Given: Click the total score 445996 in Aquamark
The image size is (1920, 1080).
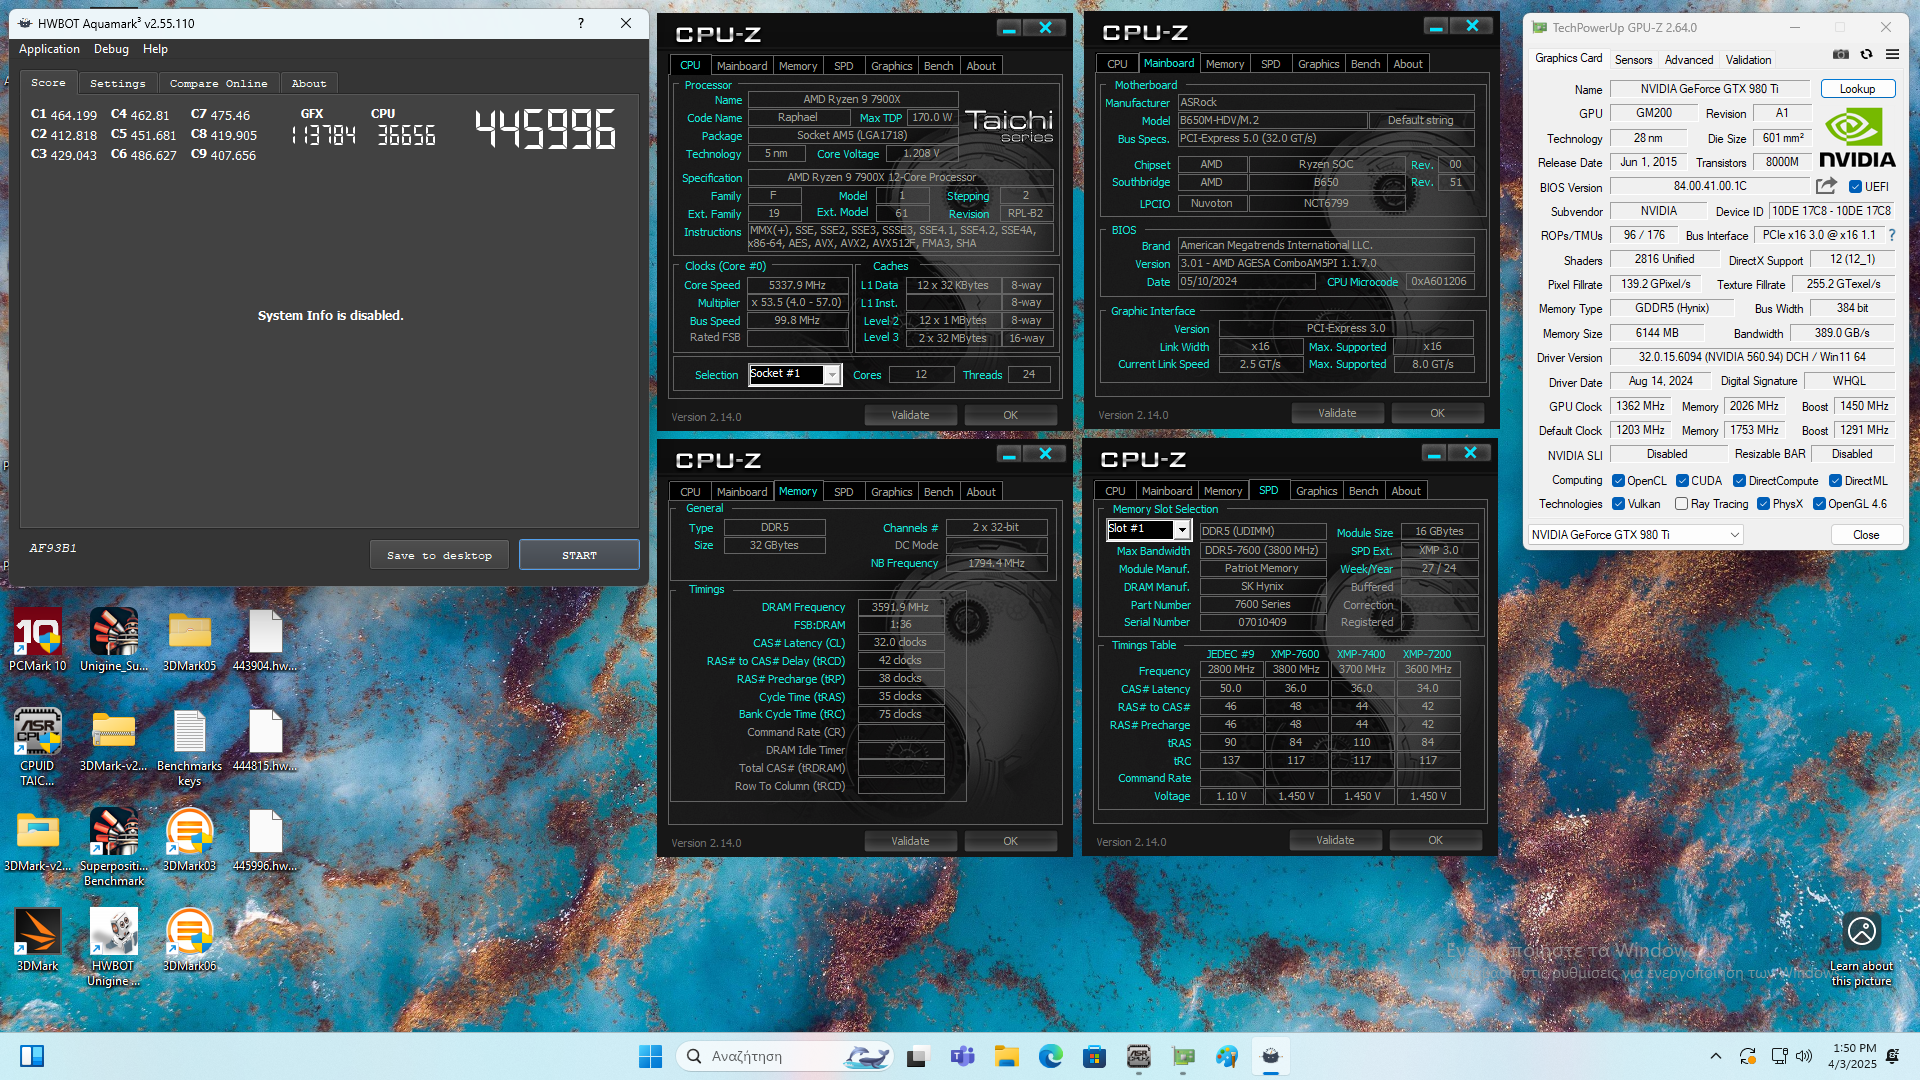Looking at the screenshot, I should pyautogui.click(x=545, y=129).
